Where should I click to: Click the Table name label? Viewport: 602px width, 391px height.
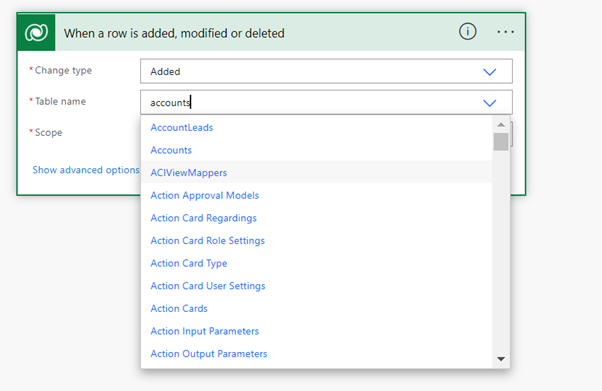[60, 101]
